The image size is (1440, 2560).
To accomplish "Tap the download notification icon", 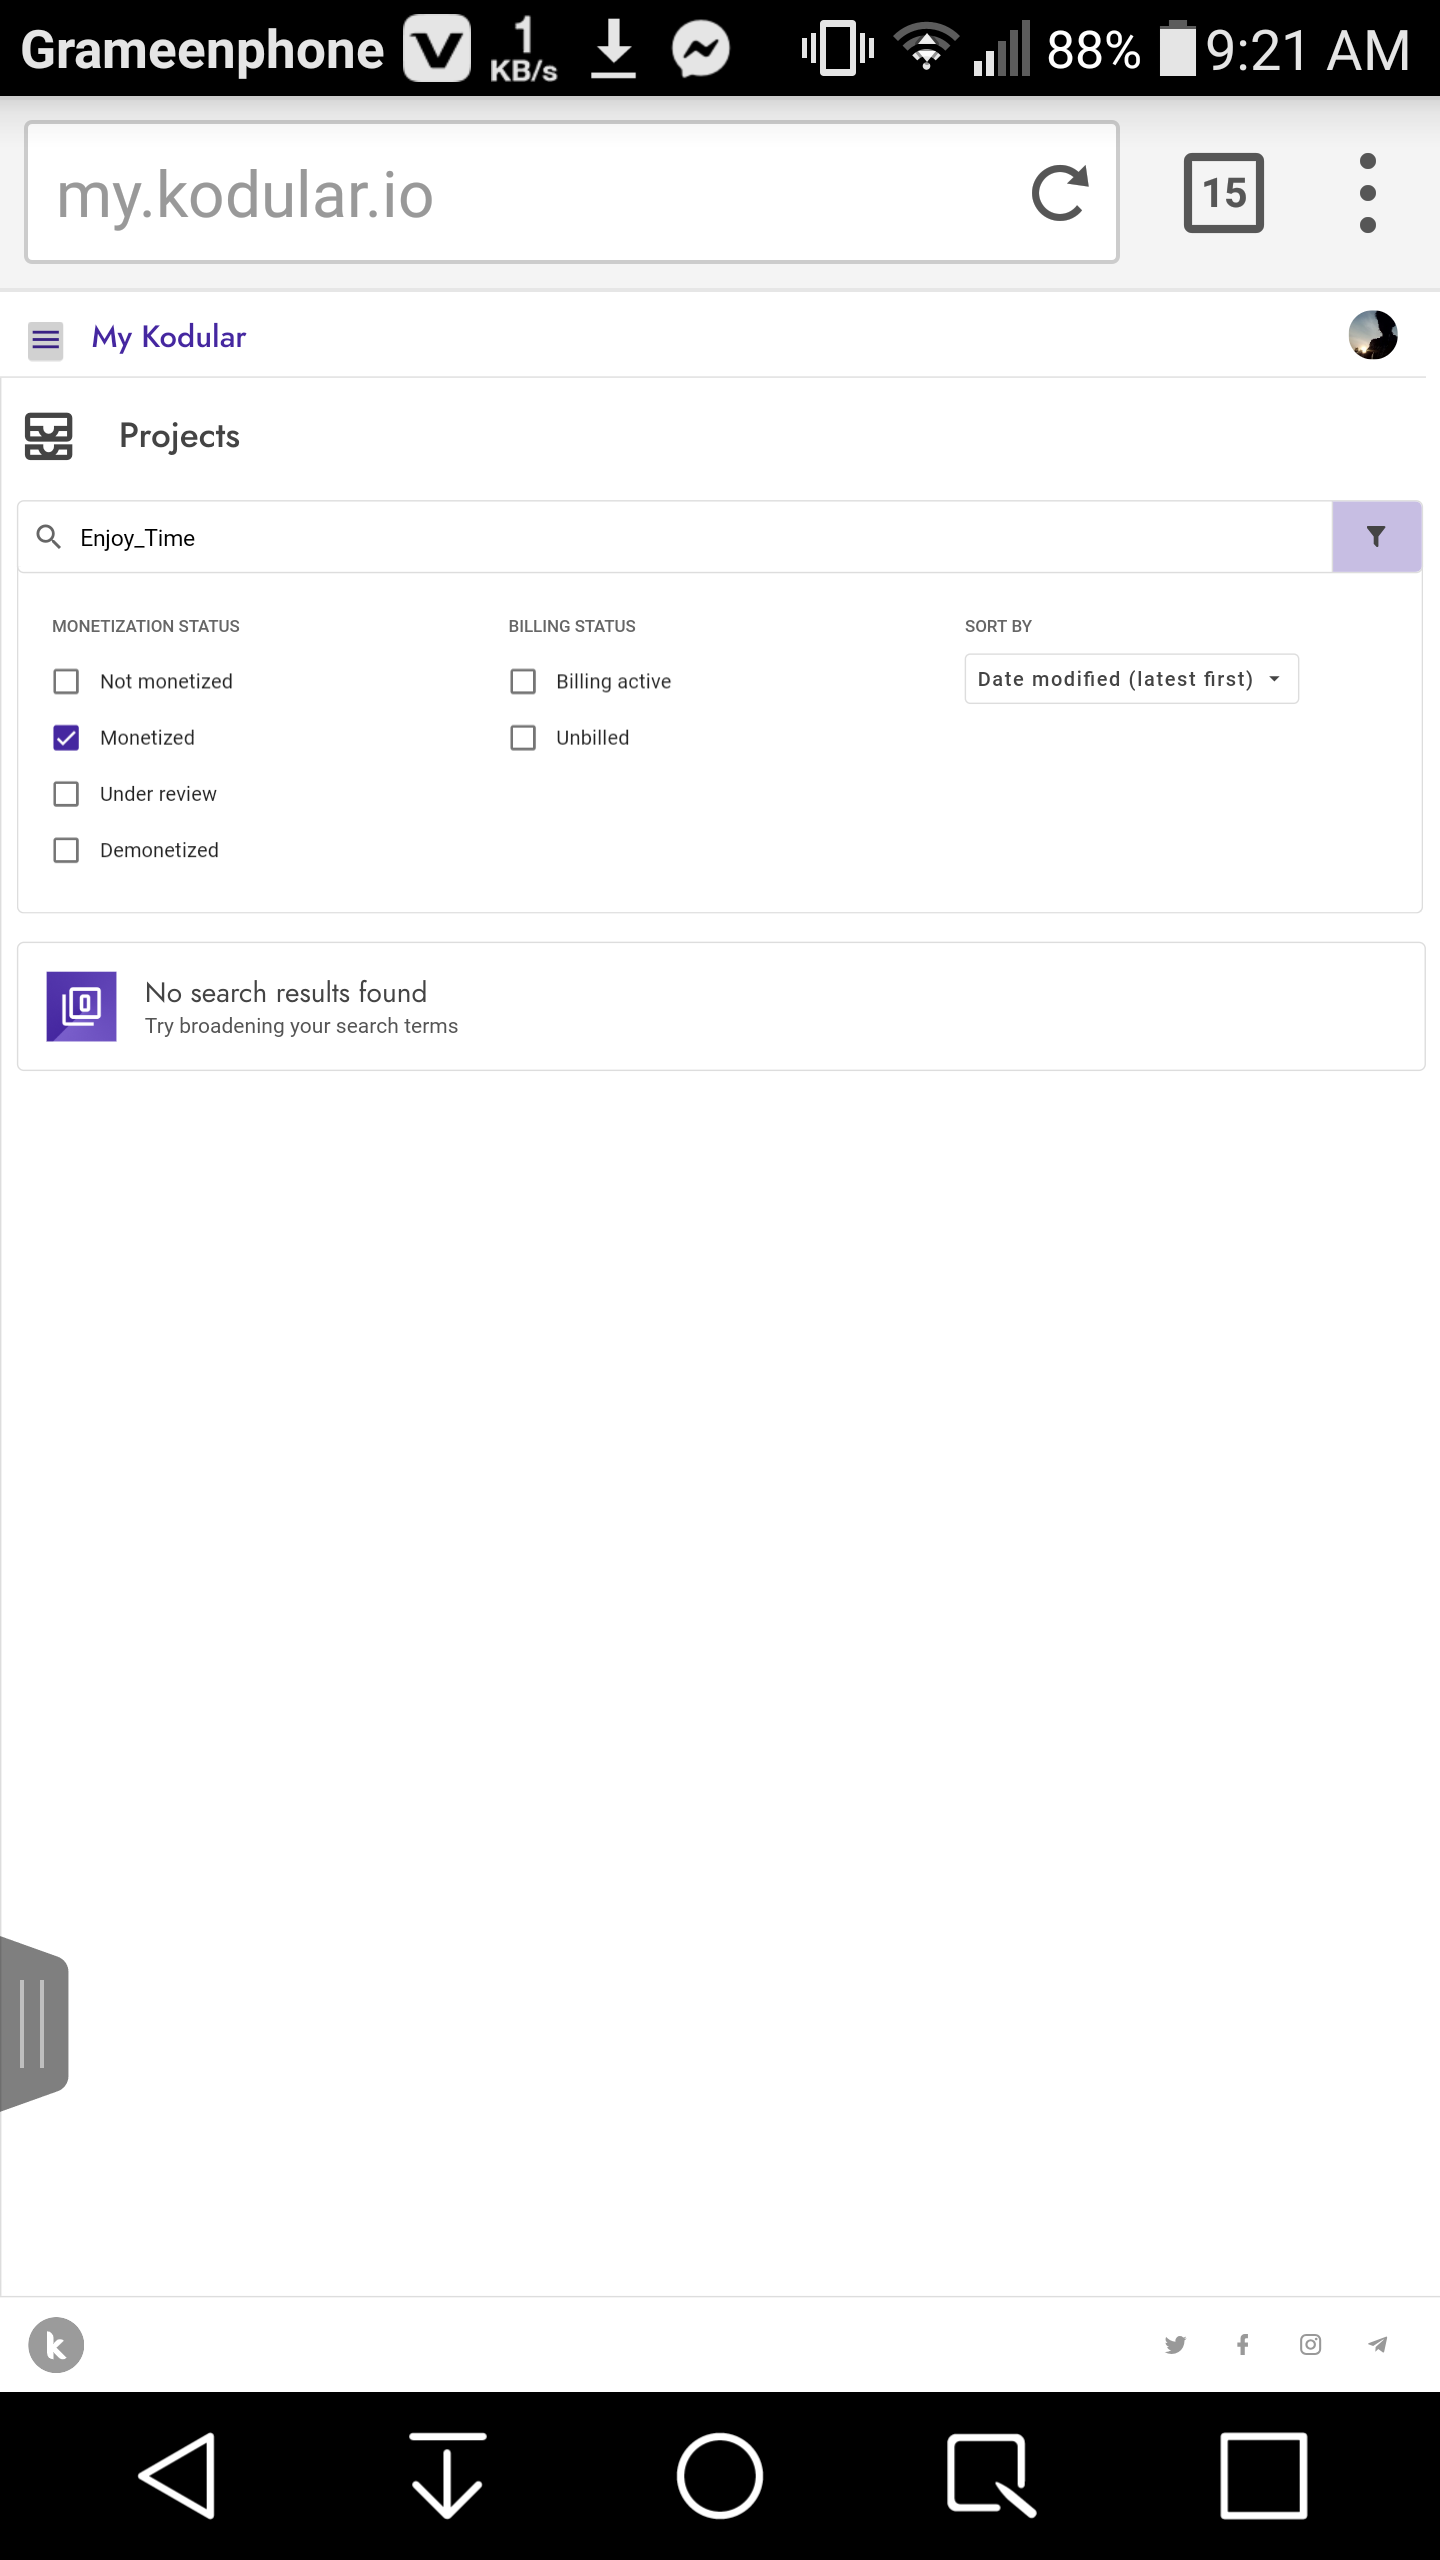I will 614,49.
